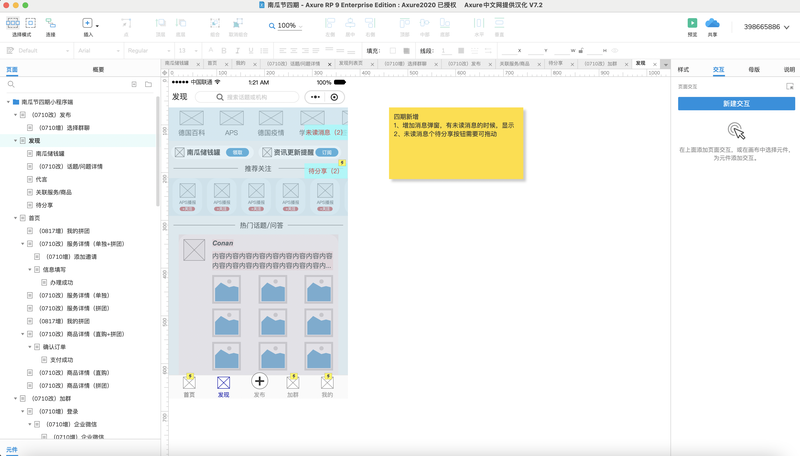Click the 发布 plus button in mockup

pos(259,381)
